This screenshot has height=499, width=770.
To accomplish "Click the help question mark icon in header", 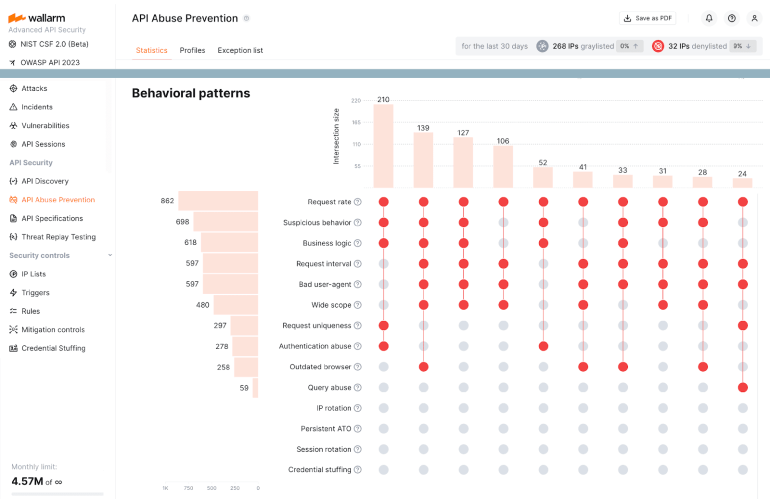I will [732, 18].
